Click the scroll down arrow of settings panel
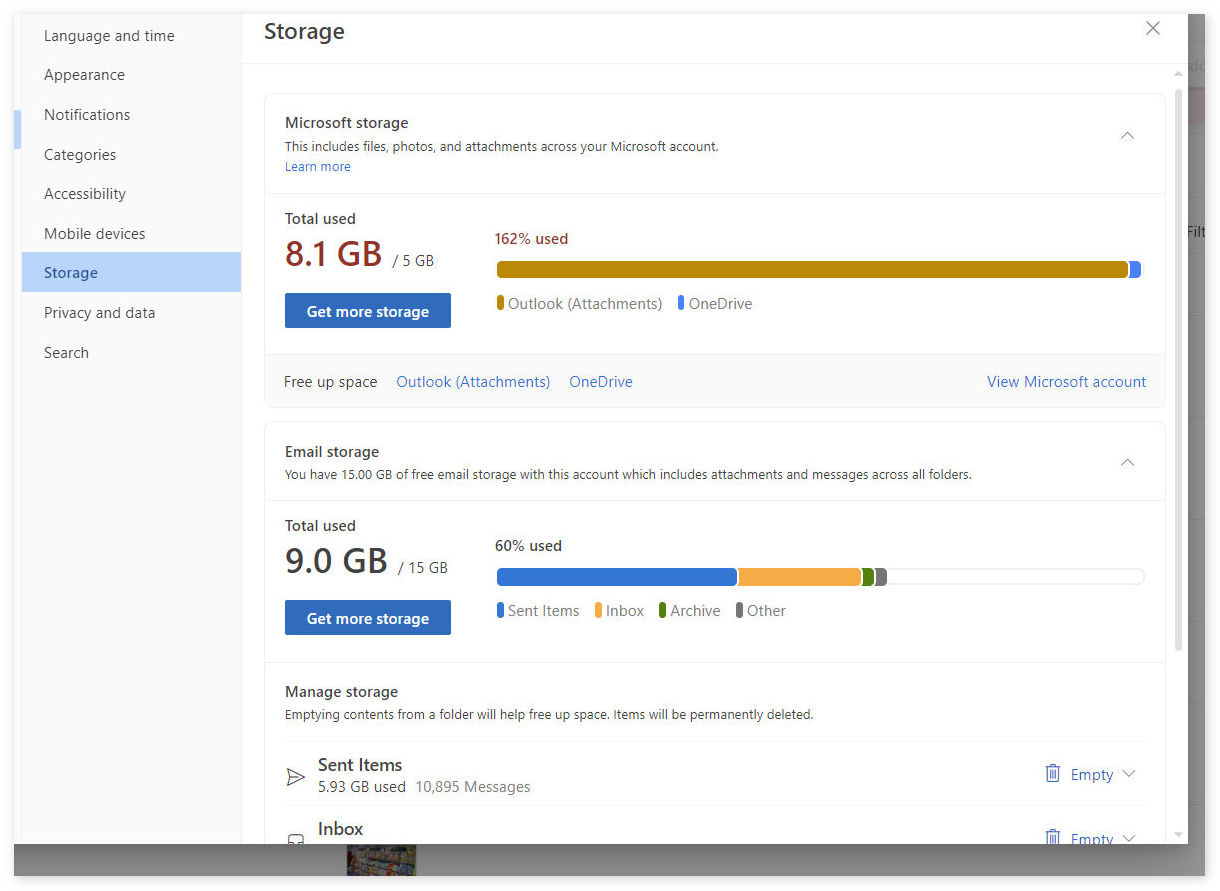Image resolution: width=1220 pixels, height=891 pixels. (x=1178, y=834)
